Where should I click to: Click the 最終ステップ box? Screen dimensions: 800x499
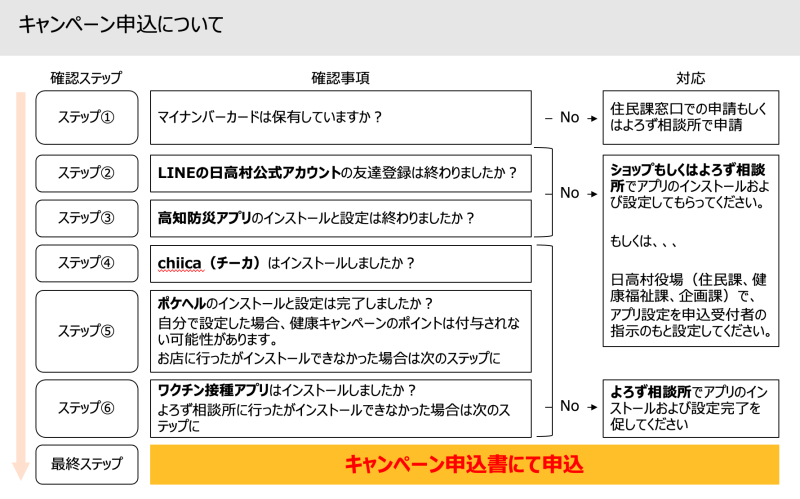coord(86,463)
